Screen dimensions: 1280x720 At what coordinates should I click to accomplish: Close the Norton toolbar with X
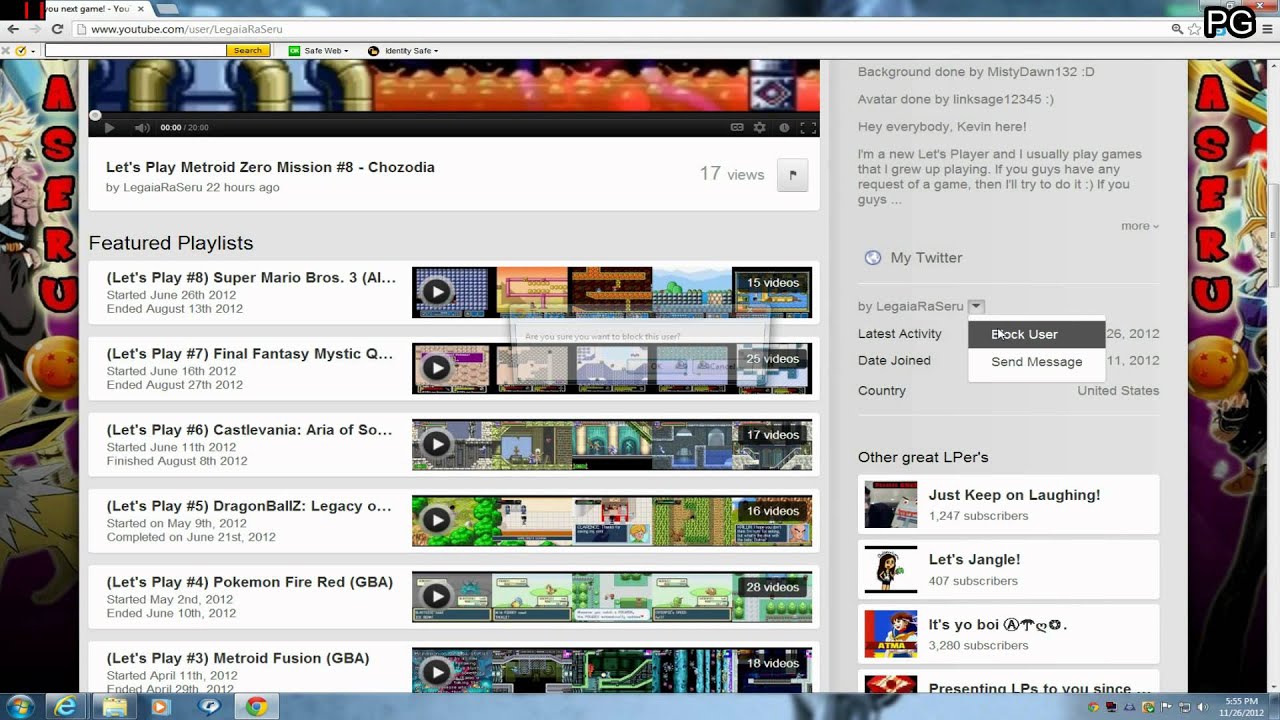point(7,50)
